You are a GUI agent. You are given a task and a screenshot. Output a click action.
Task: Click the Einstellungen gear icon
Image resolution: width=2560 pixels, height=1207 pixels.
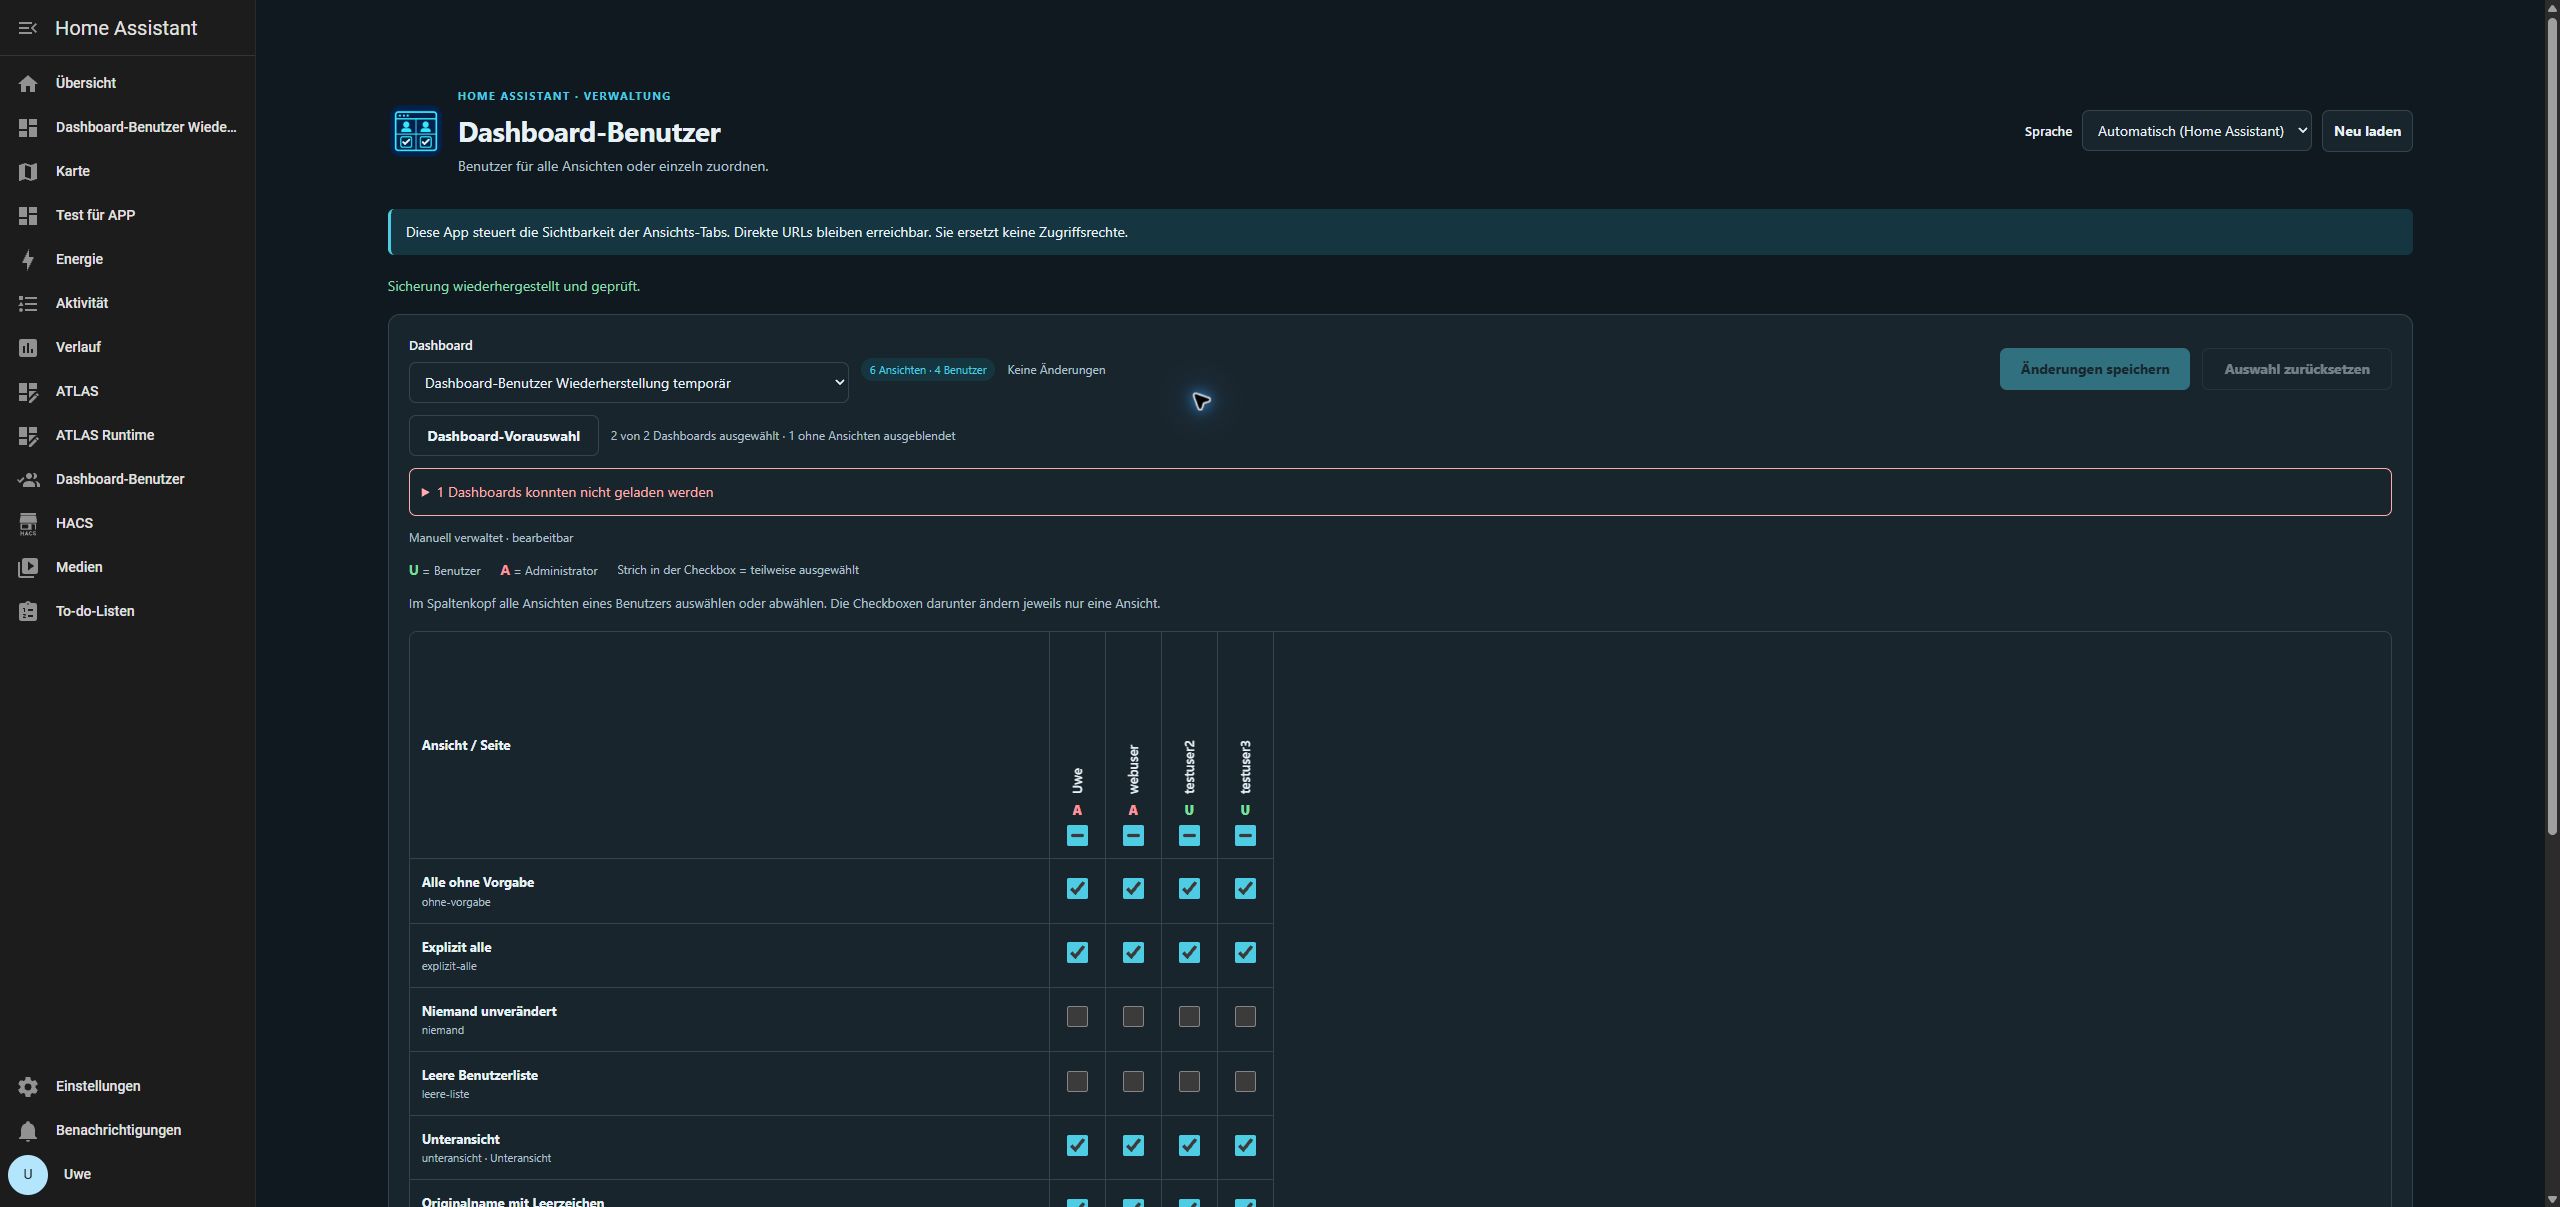coord(28,1086)
